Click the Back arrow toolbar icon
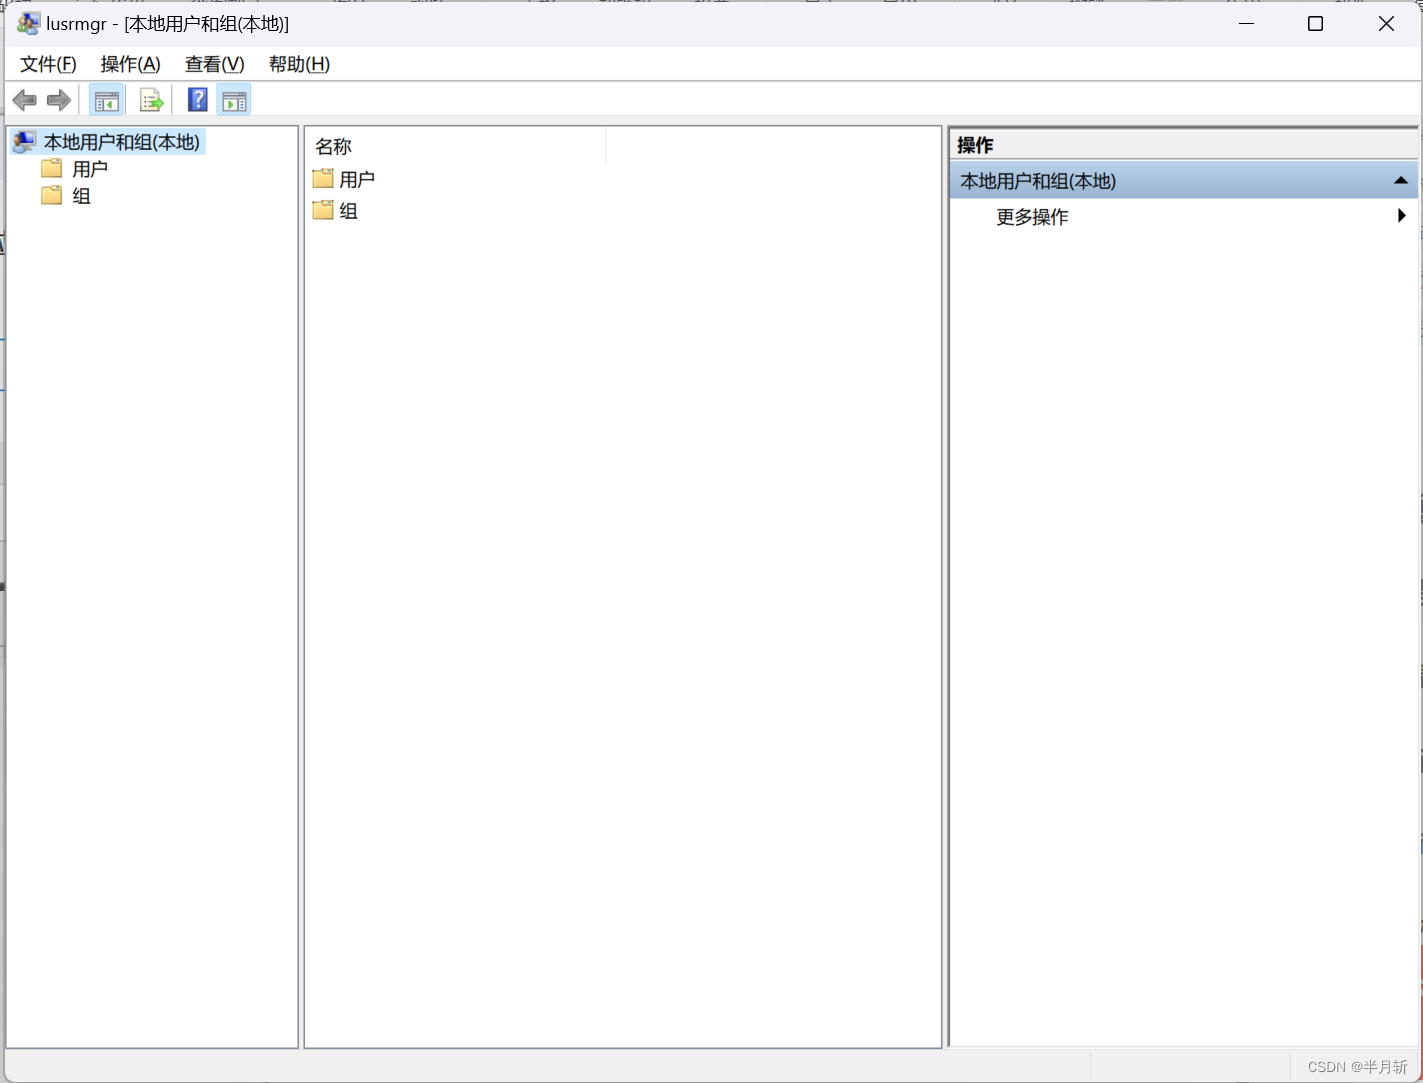The height and width of the screenshot is (1083, 1423). 25,100
